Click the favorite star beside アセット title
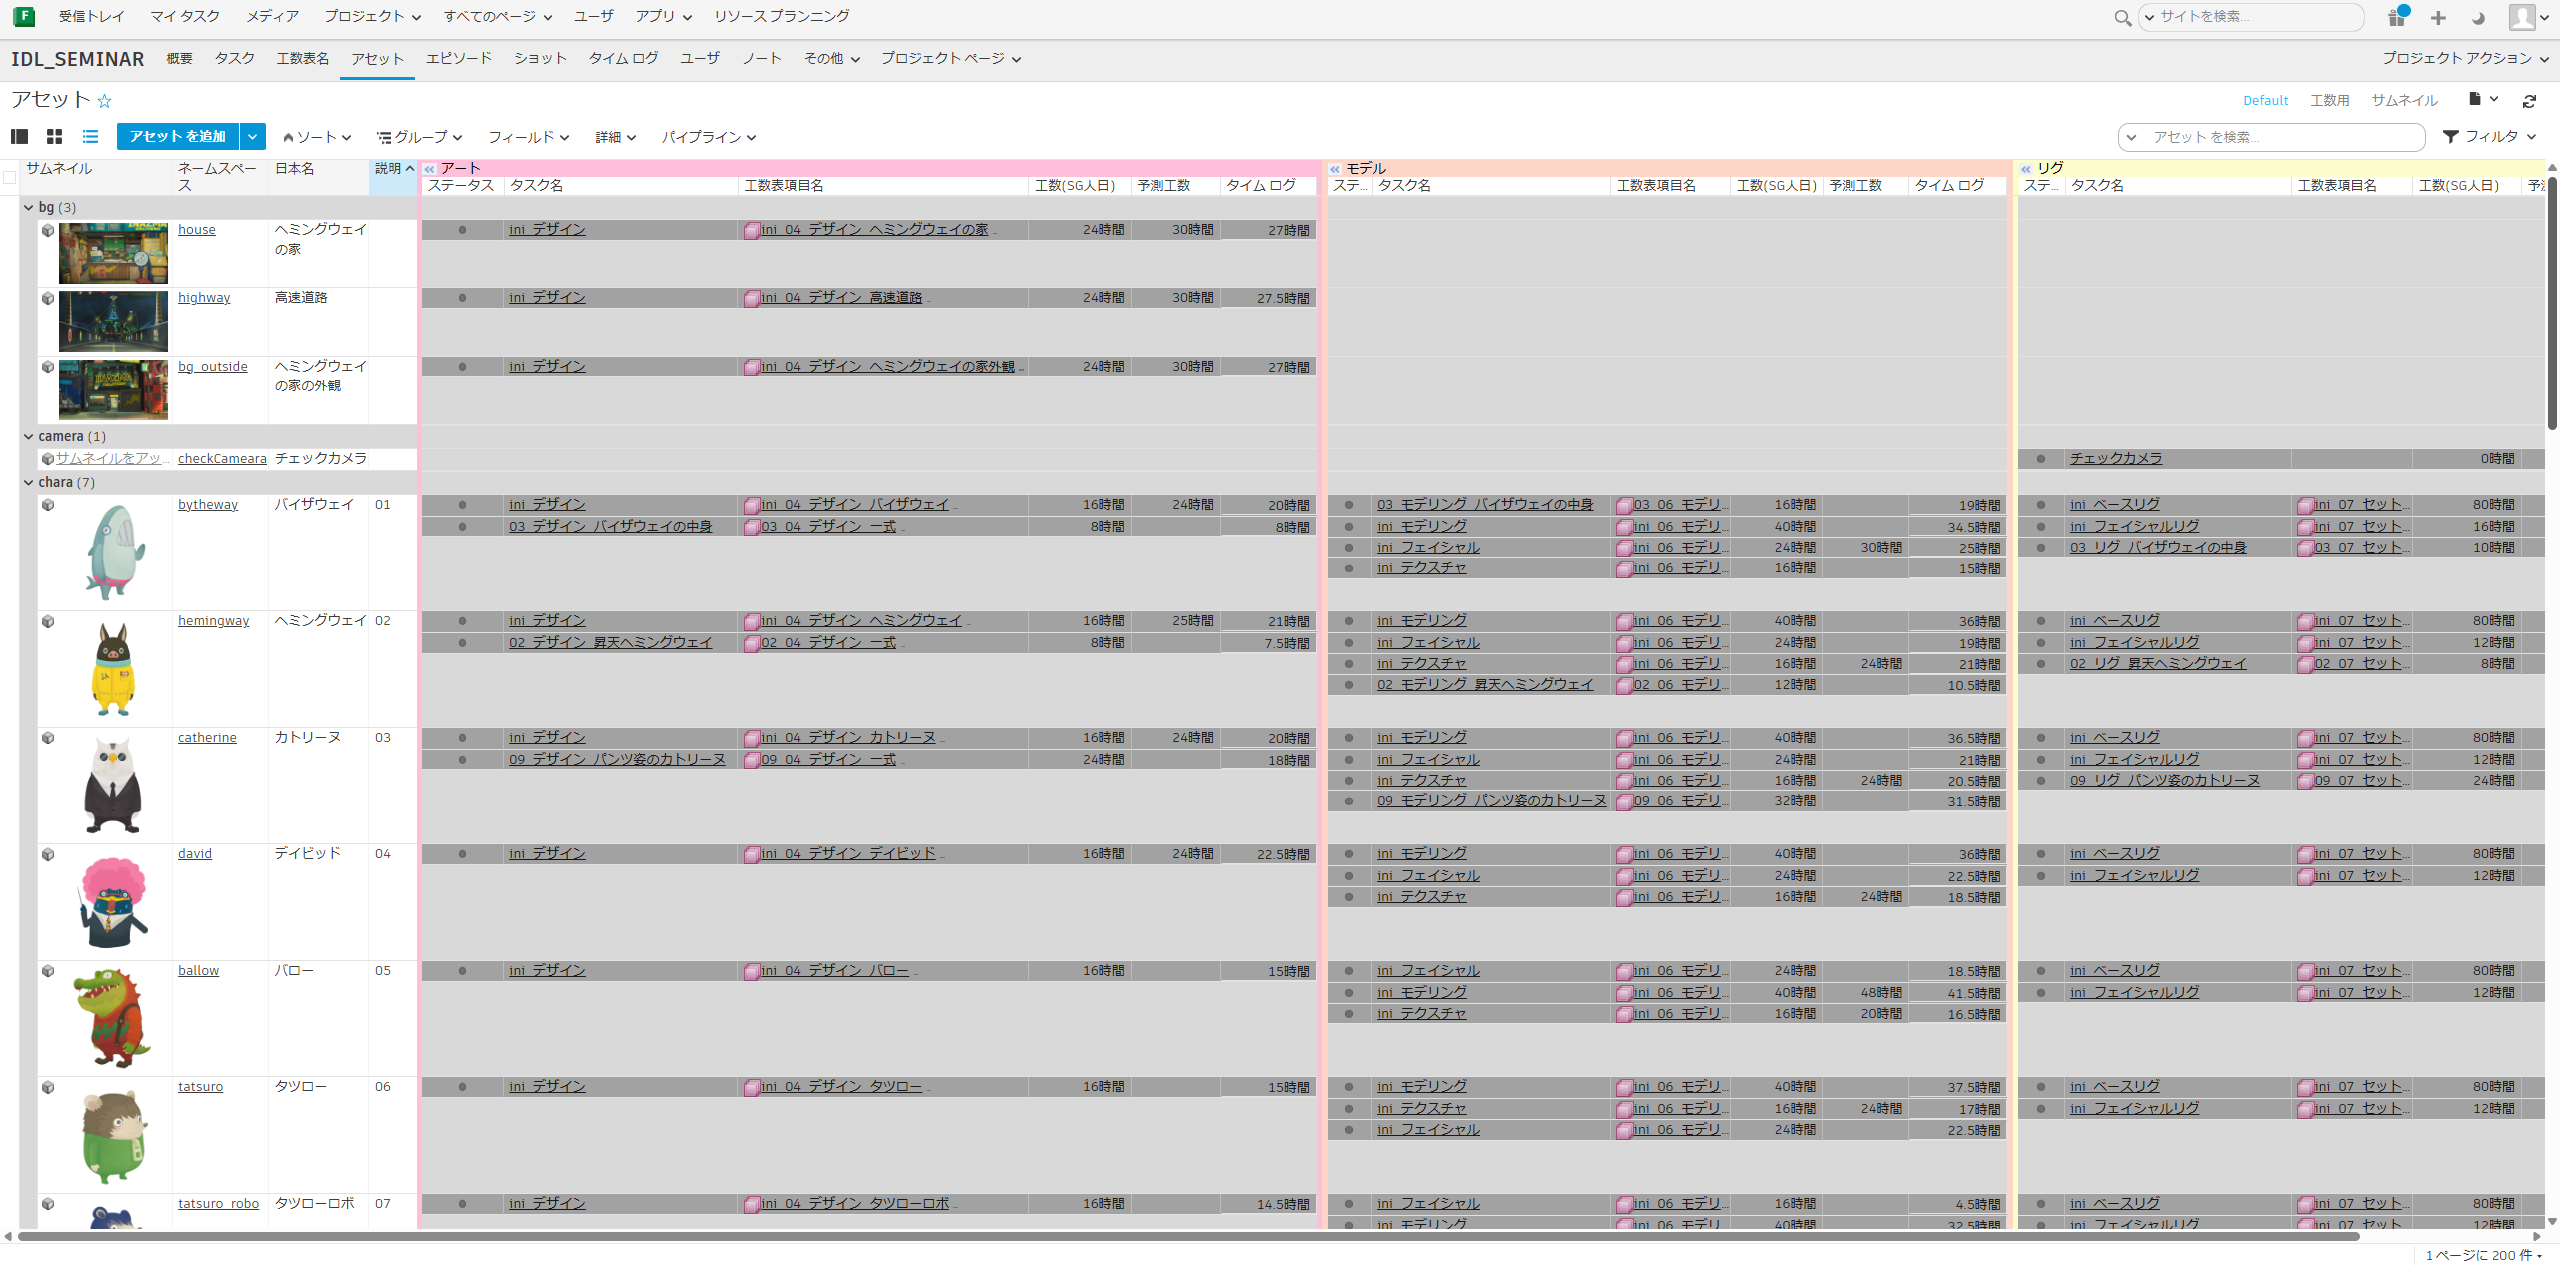This screenshot has width=2560, height=1268. pos(104,101)
